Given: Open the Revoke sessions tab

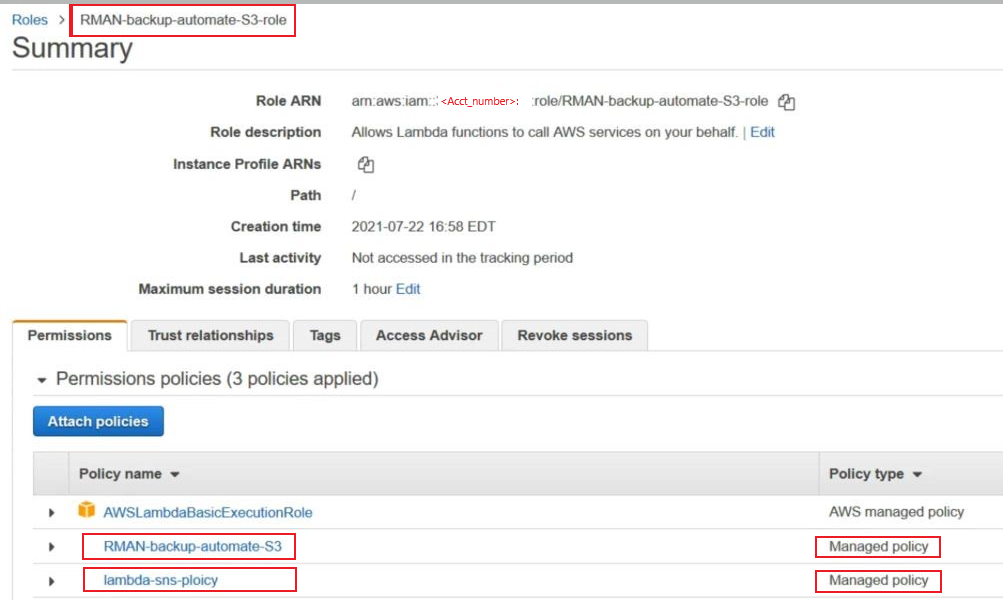Looking at the screenshot, I should pyautogui.click(x=574, y=335).
